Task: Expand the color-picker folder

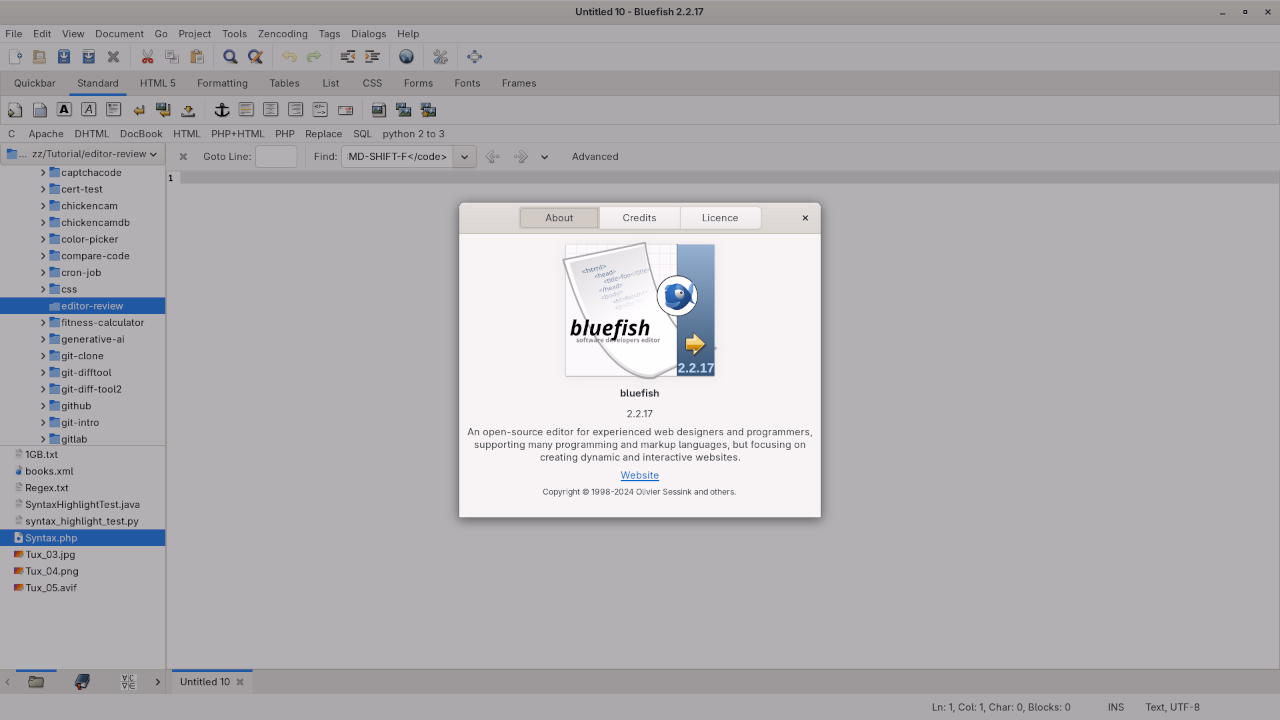Action: tap(43, 239)
